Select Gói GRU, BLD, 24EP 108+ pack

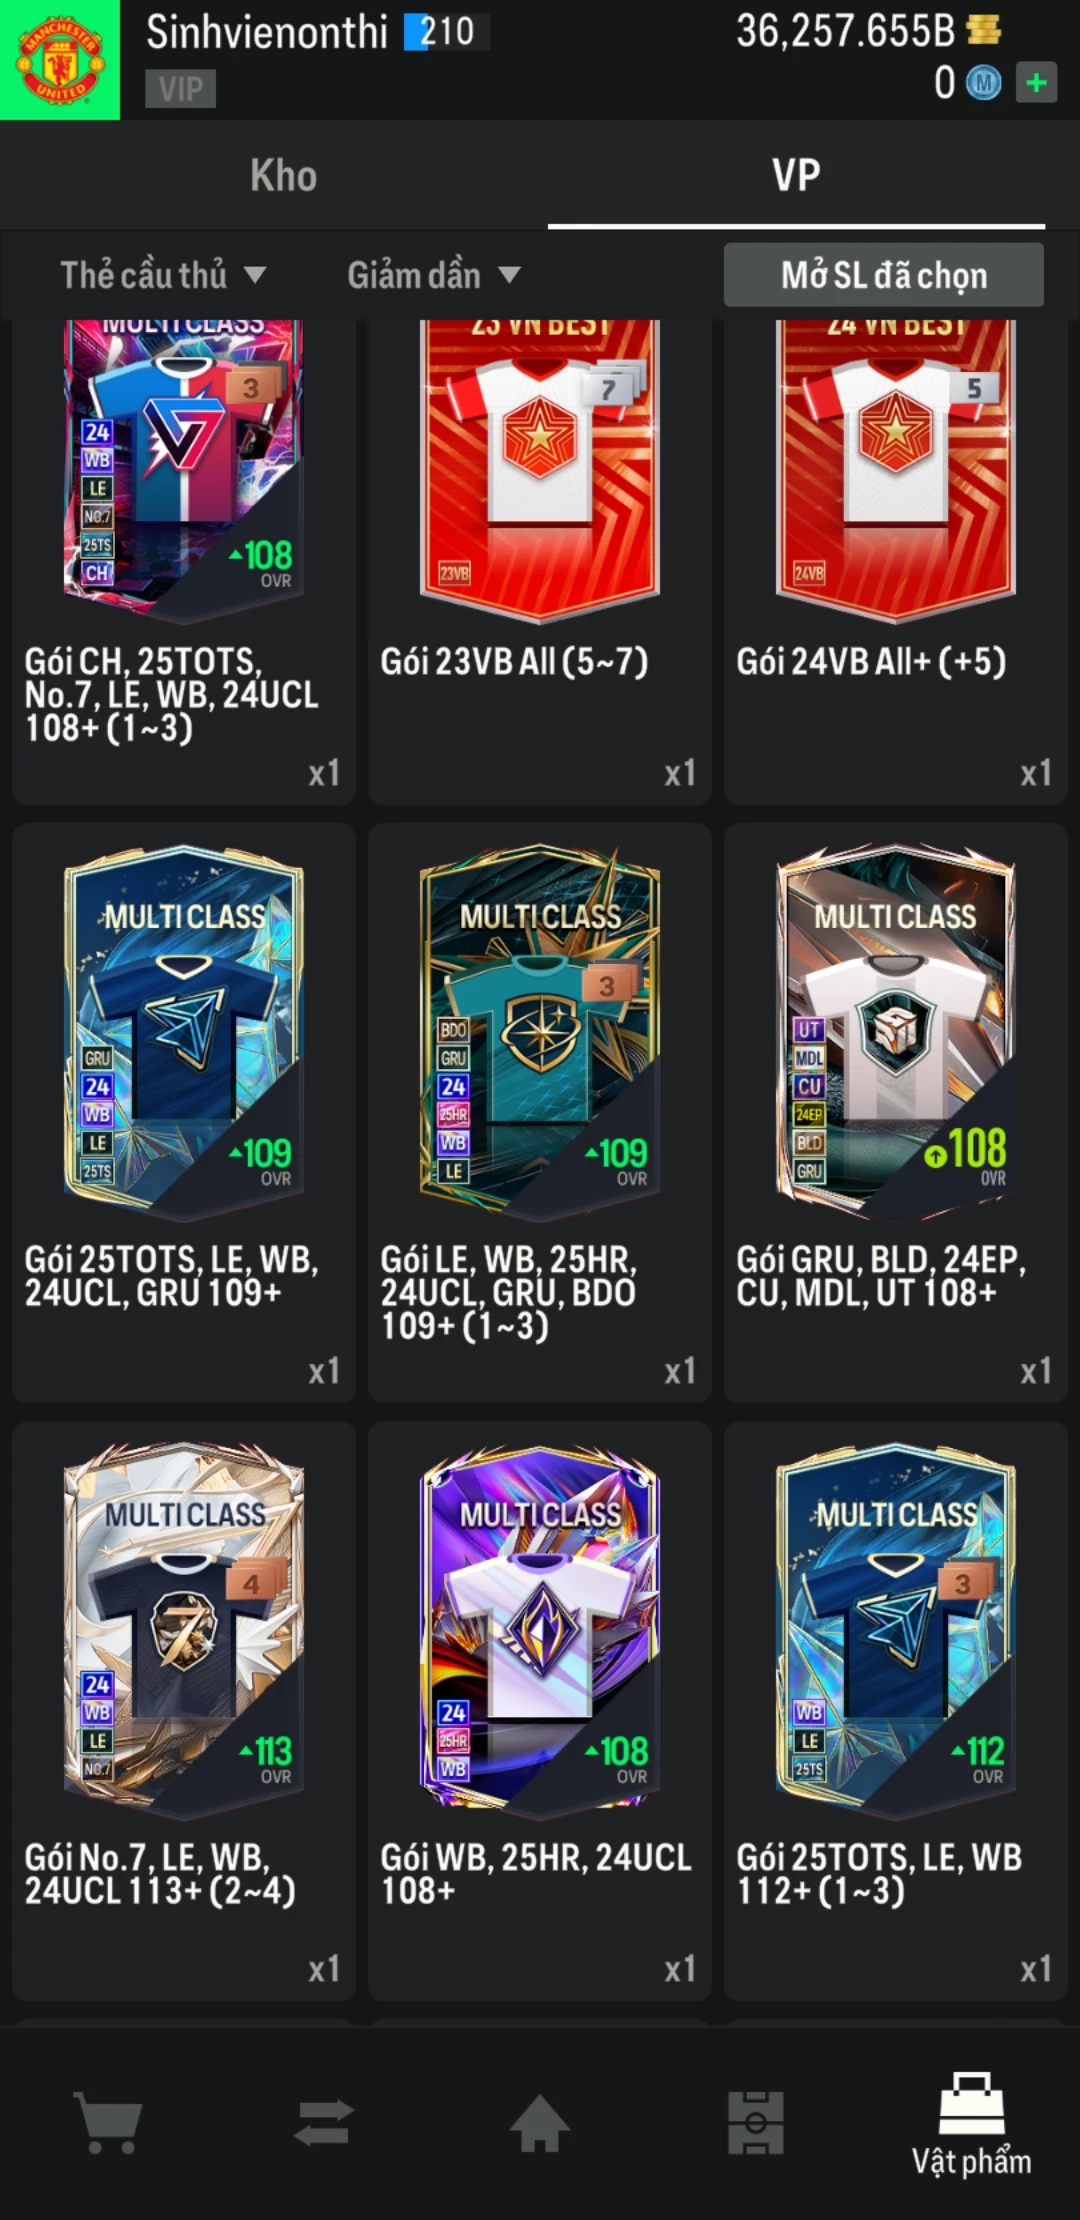(896, 1113)
